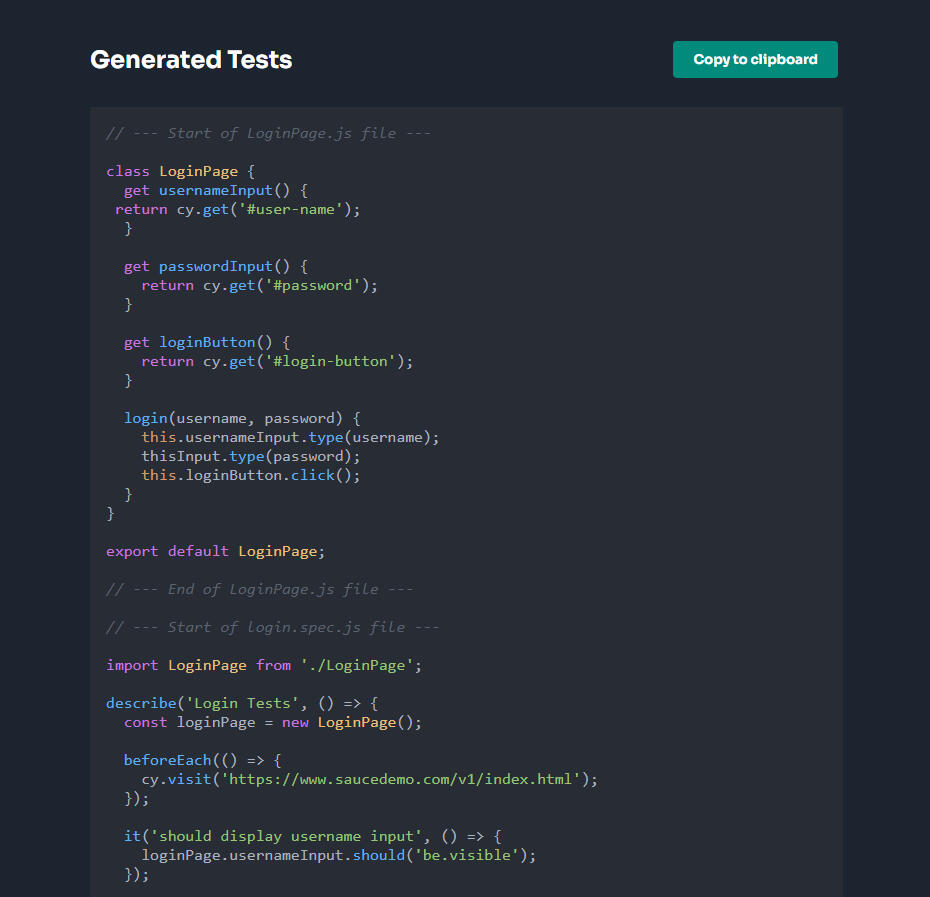Screen dimensions: 930x897
Task: Click the '#user-name' selector string
Action: [301, 209]
